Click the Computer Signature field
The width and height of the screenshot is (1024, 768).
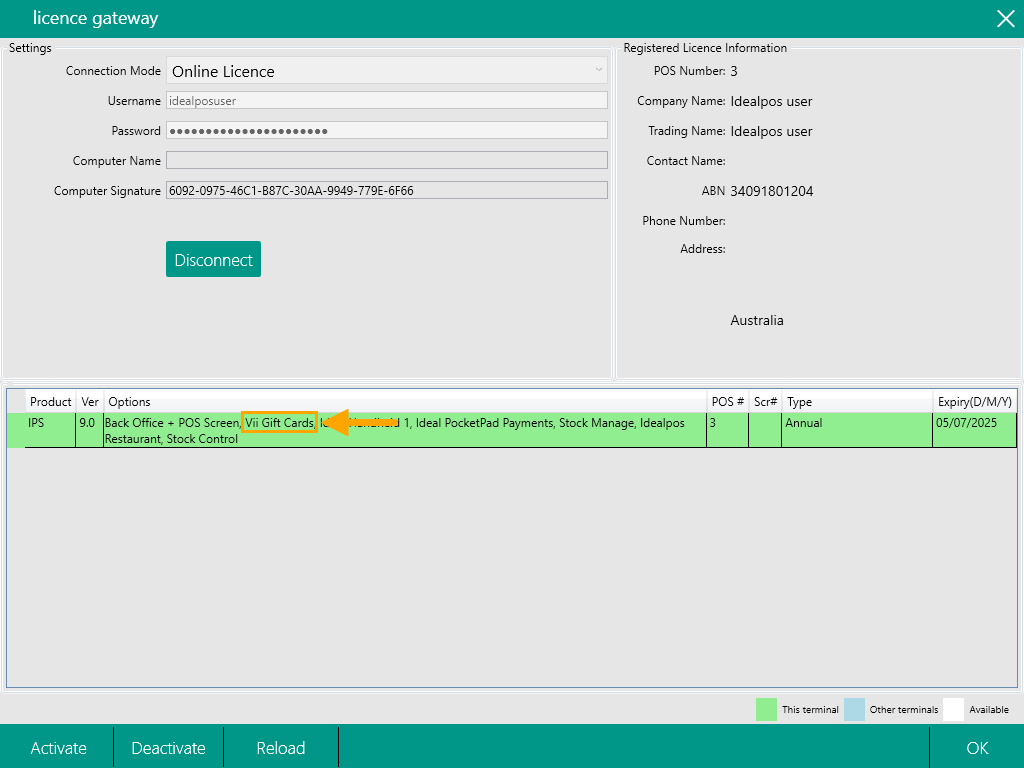(x=387, y=191)
